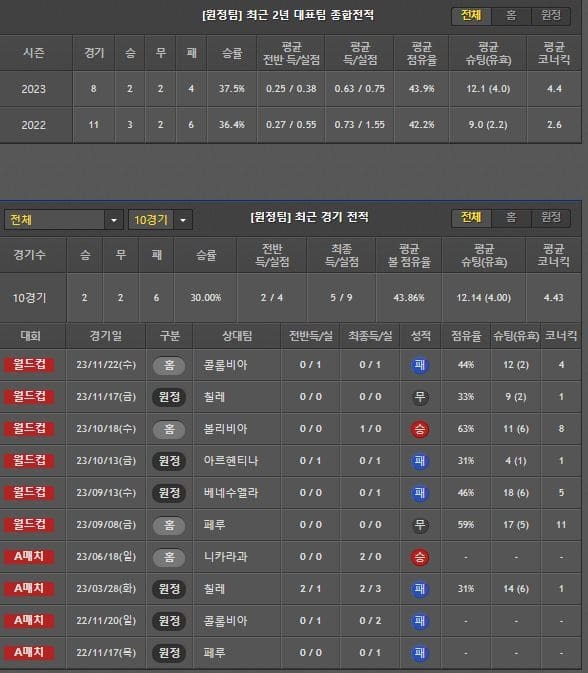Click 무 result icon for 칠레 23/11/17

[419, 397]
